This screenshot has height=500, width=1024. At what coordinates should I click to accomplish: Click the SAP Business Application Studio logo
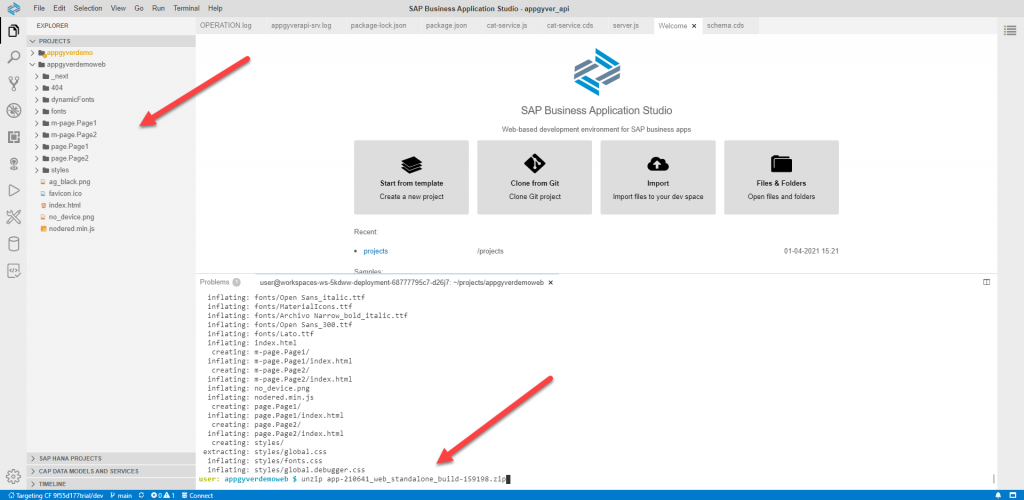[13, 8]
